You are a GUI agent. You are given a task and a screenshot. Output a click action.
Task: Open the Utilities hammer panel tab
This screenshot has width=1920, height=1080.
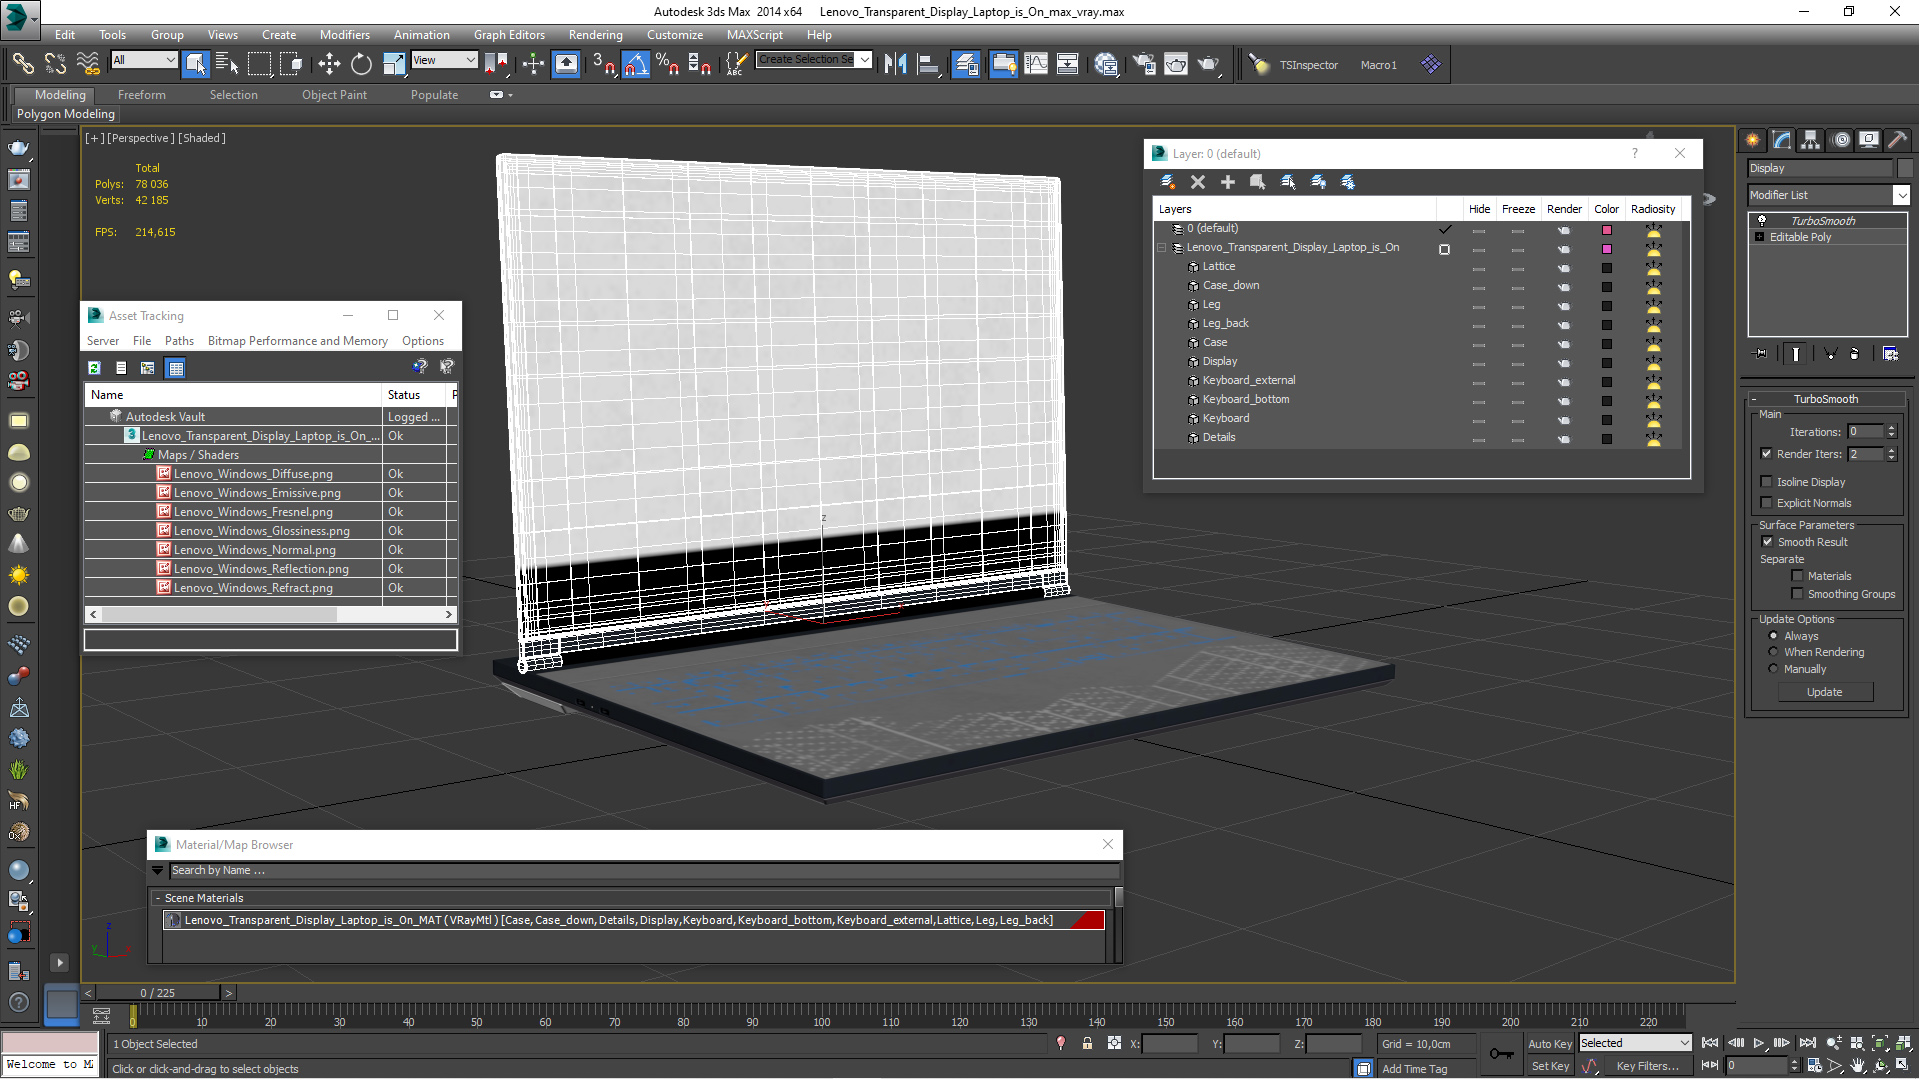[x=1897, y=140]
